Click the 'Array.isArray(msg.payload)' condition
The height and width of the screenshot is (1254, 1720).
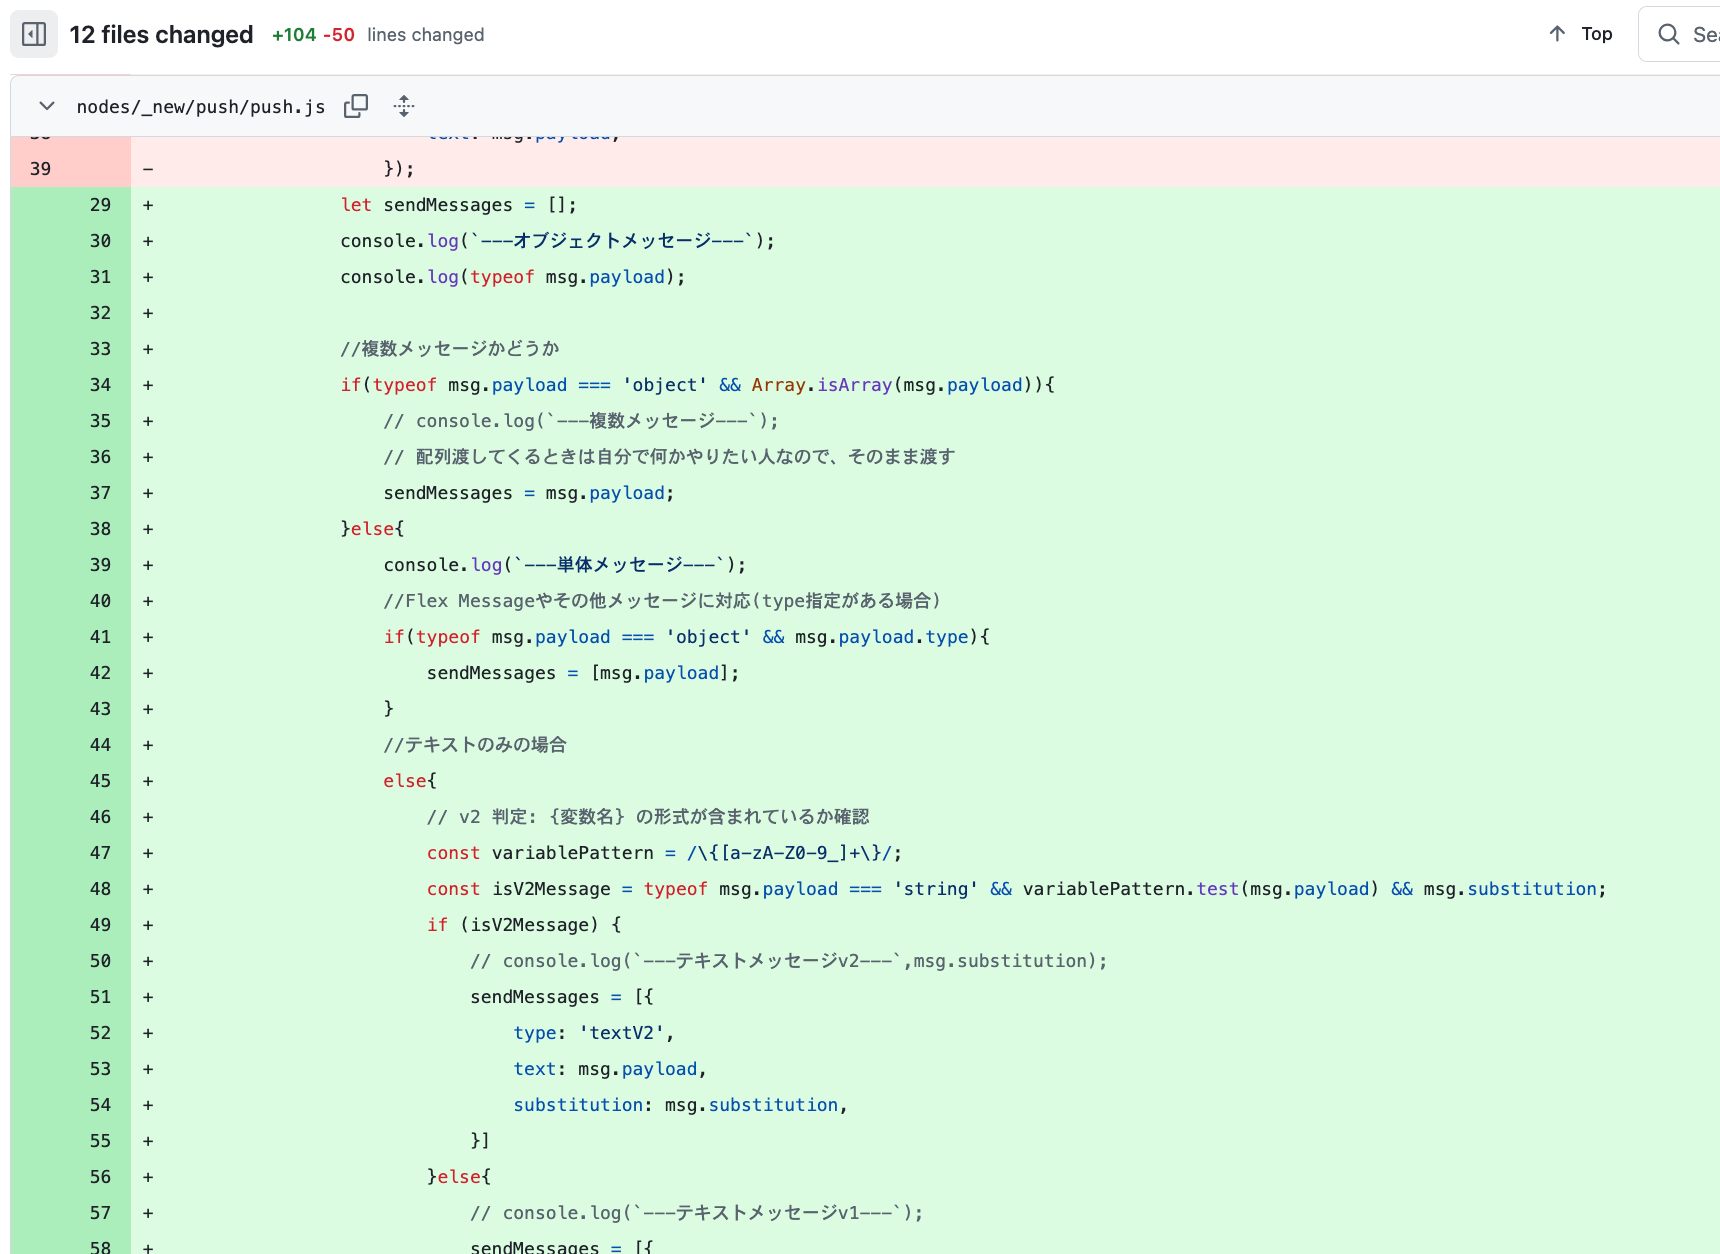pos(893,385)
